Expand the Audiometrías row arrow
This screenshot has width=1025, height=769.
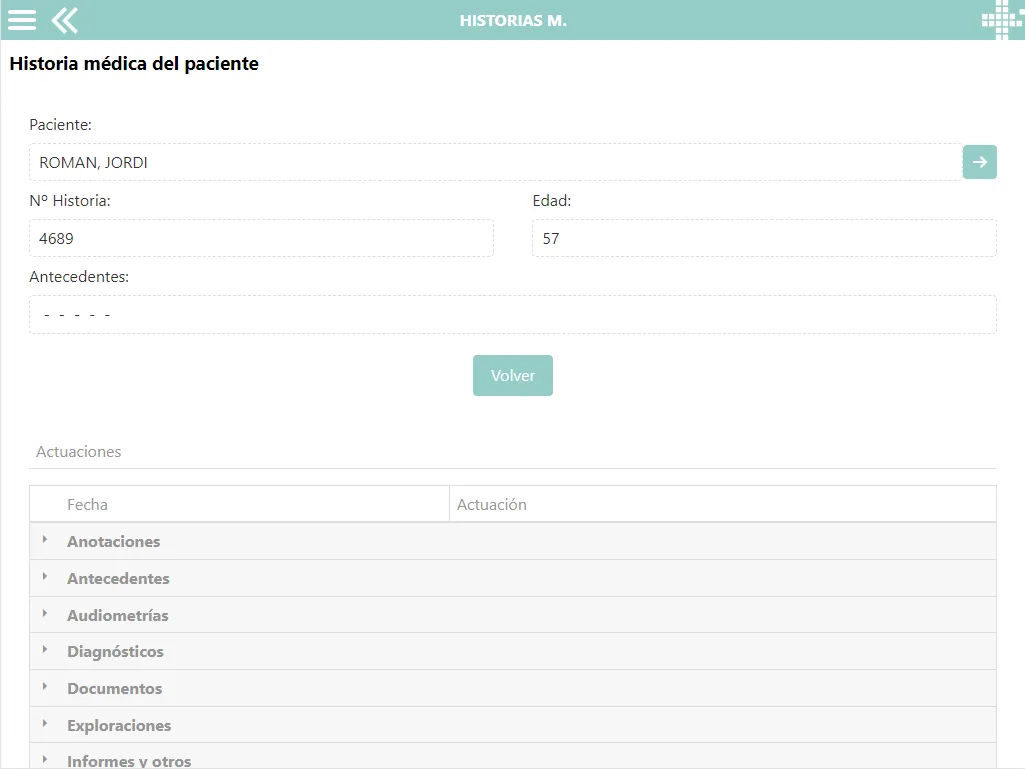click(44, 613)
